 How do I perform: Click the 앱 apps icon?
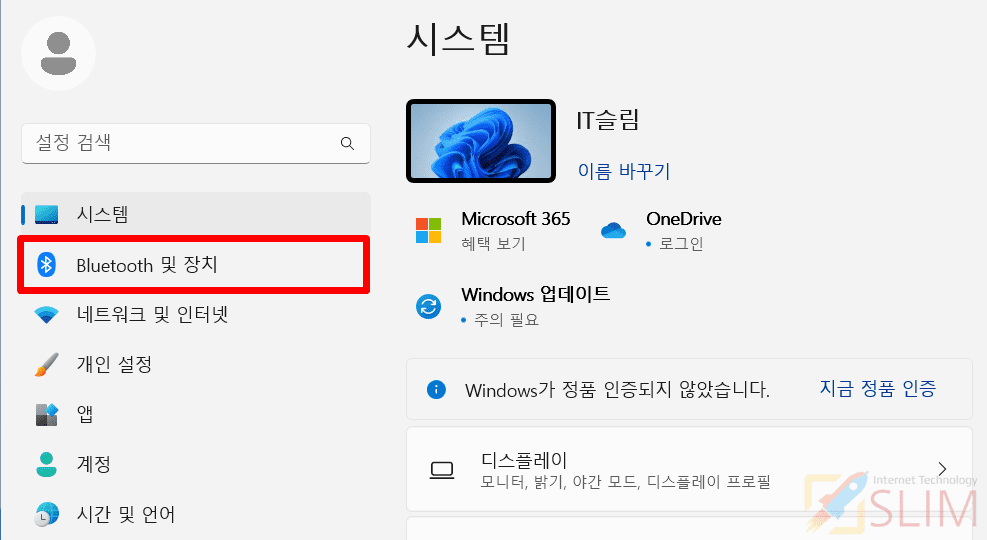(x=46, y=415)
